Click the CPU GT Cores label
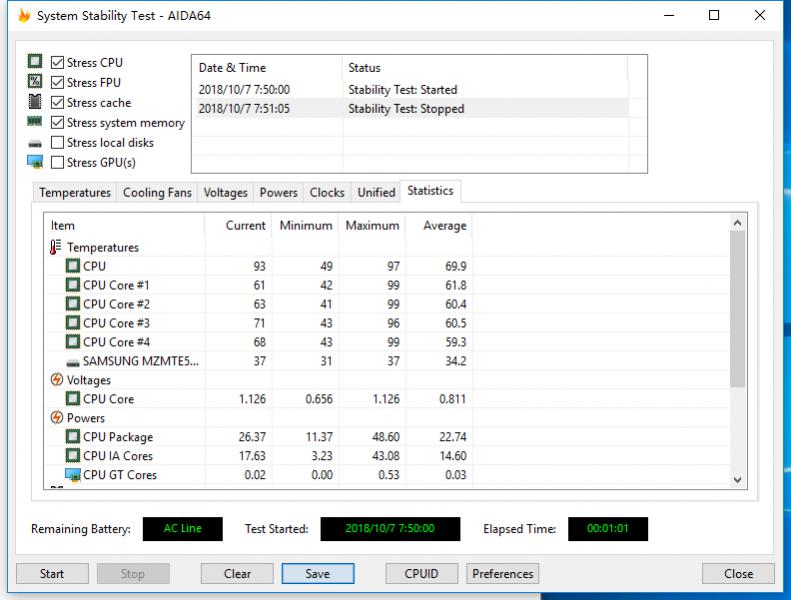Viewport: 791px width, 600px height. point(120,475)
